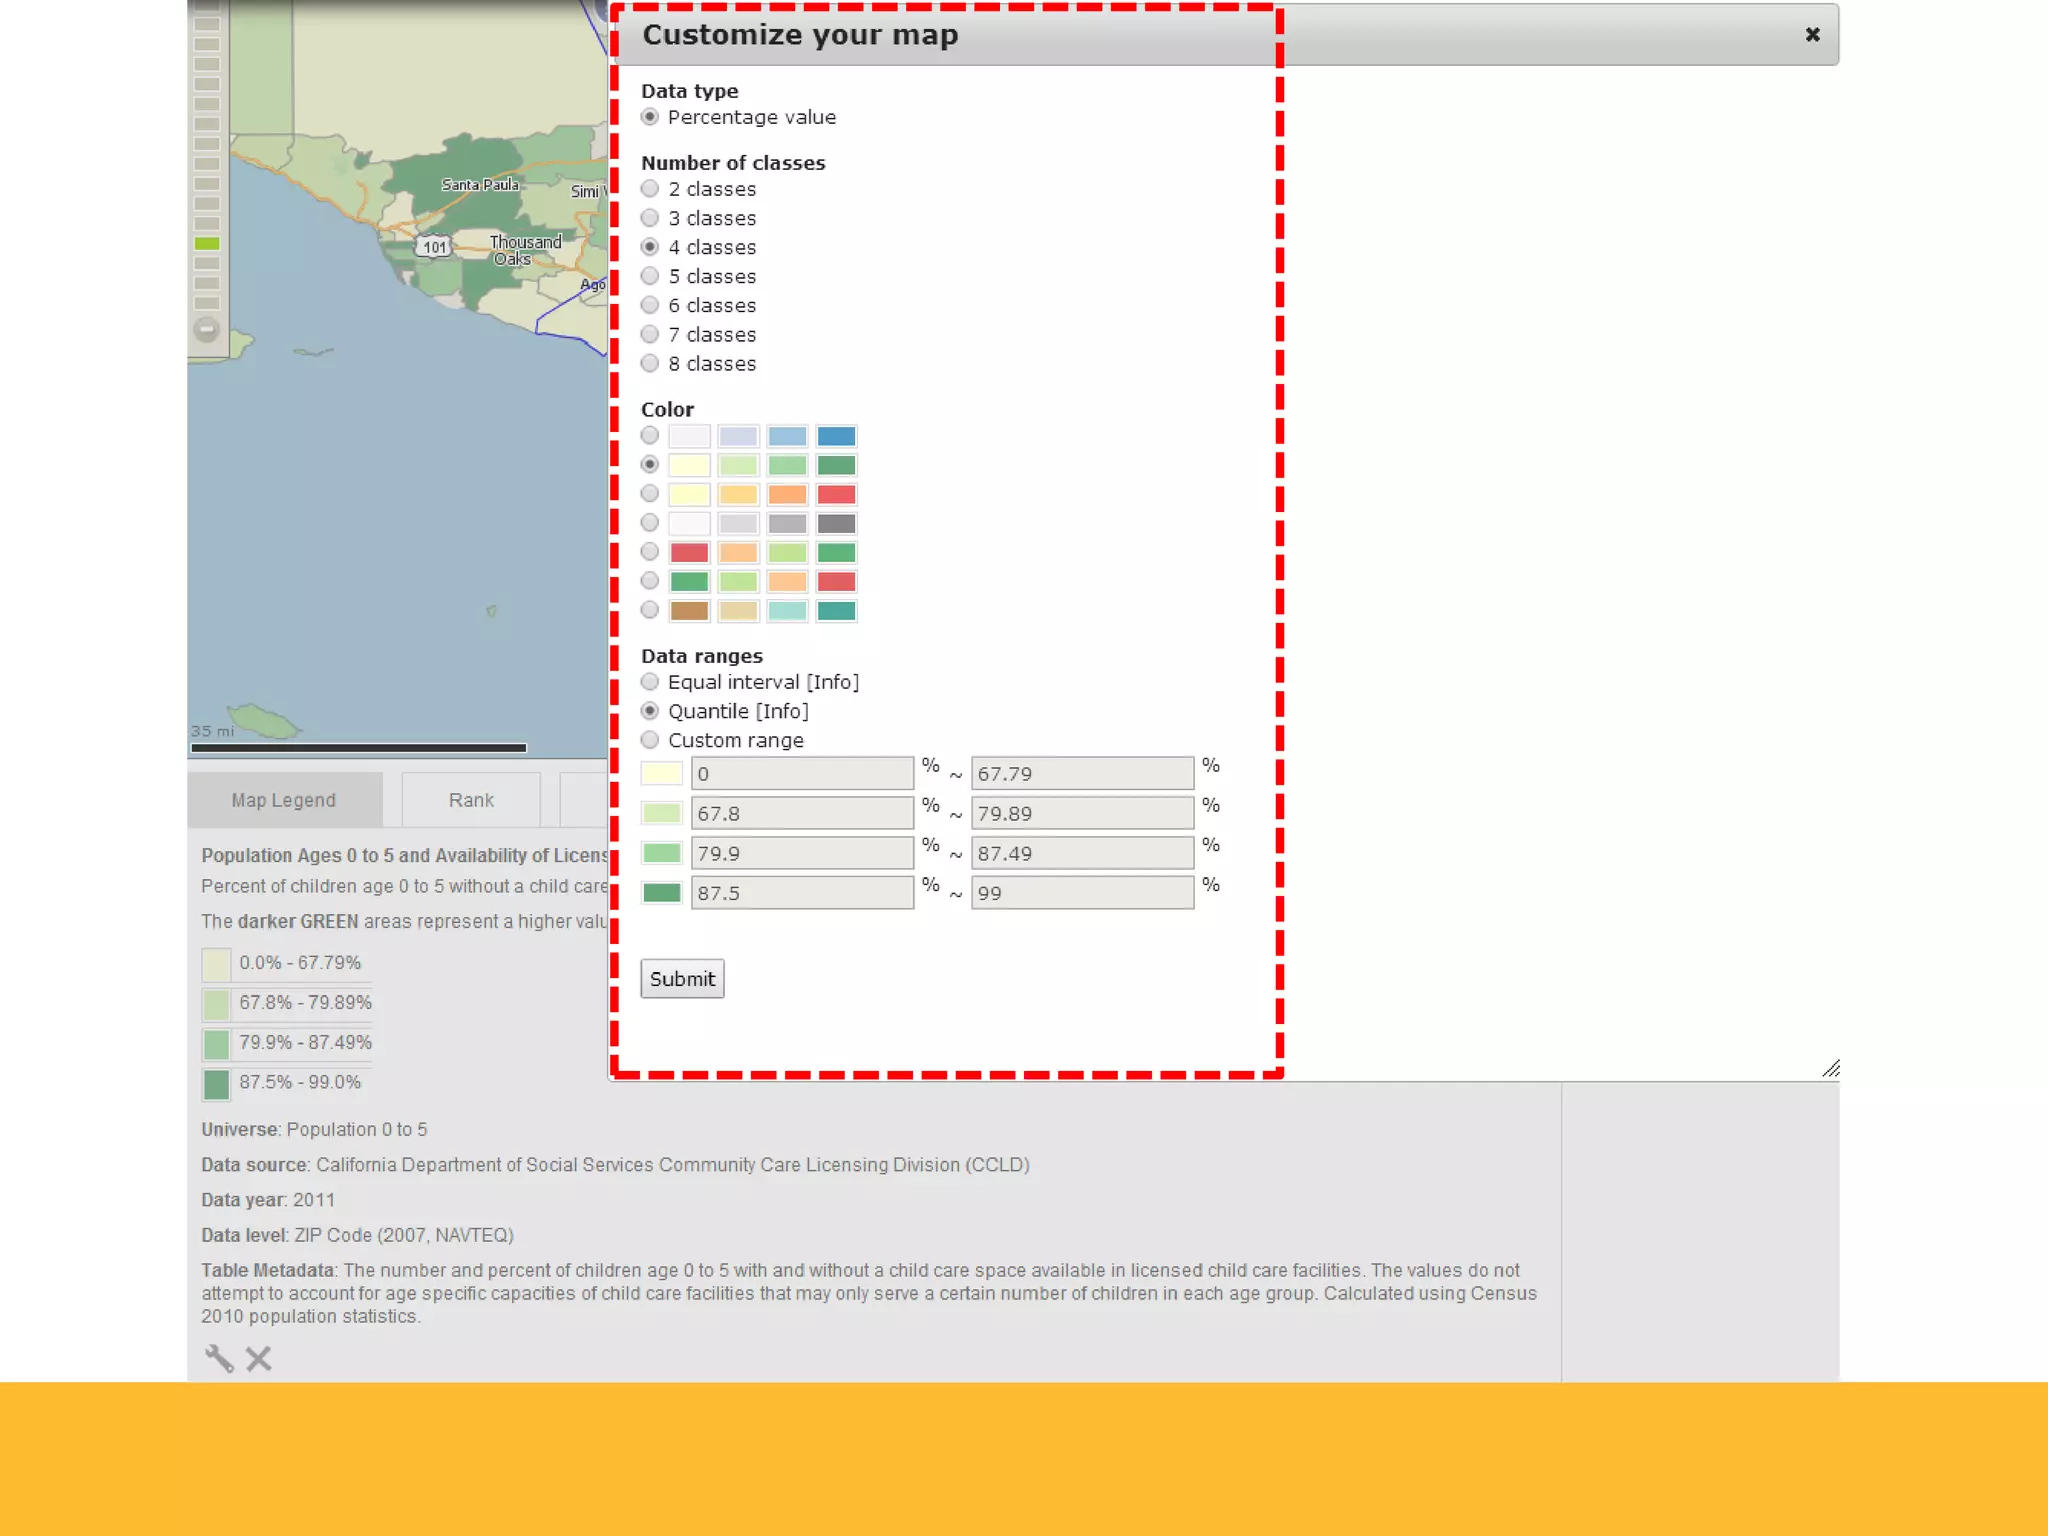Click the X remove icon beside the wrench
Image resolution: width=2048 pixels, height=1536 pixels.
[259, 1358]
